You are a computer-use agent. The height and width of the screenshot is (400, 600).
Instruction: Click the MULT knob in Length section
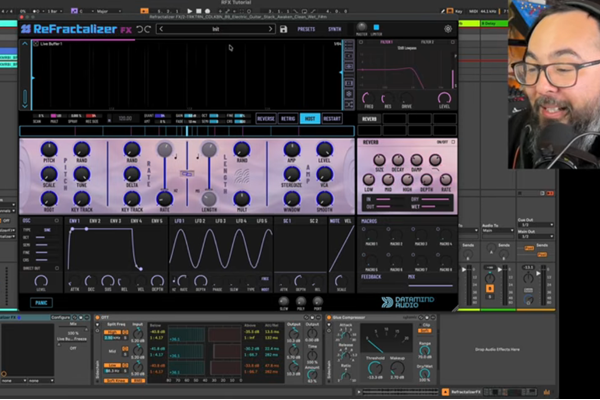(242, 199)
